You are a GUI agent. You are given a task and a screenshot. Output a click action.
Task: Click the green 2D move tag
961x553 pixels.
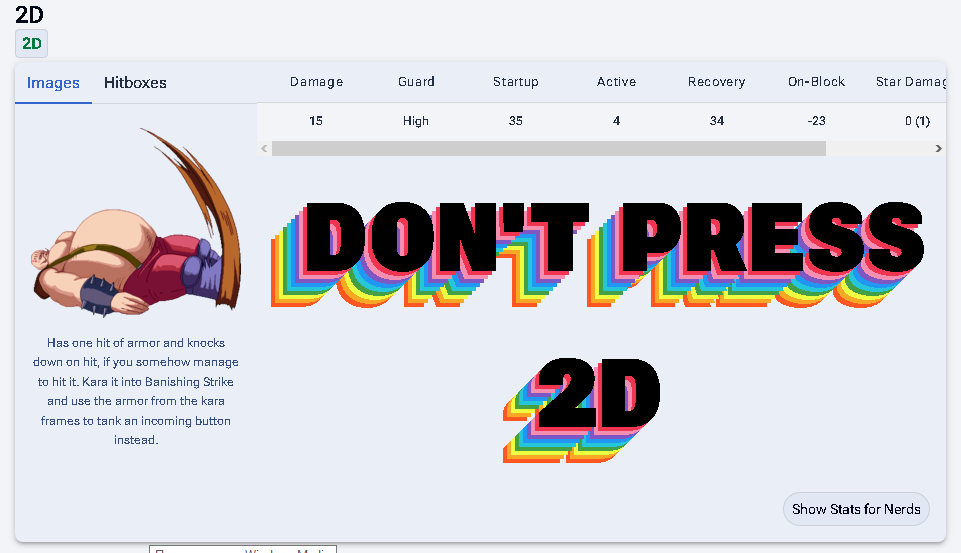[x=31, y=44]
